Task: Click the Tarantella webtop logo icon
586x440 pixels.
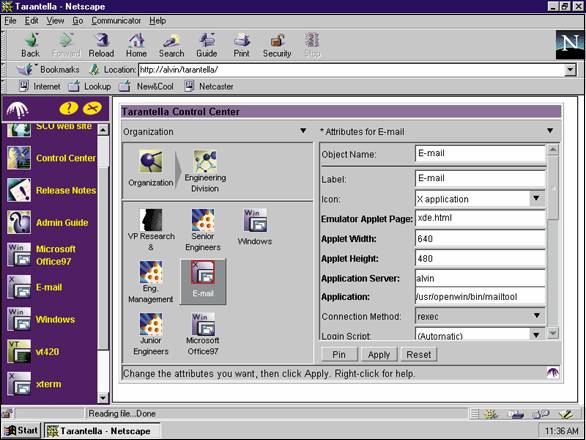Action: (17, 110)
